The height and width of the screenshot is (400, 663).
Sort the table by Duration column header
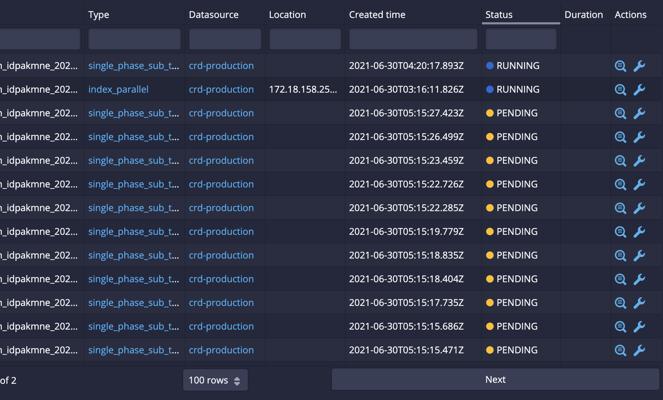click(x=583, y=15)
